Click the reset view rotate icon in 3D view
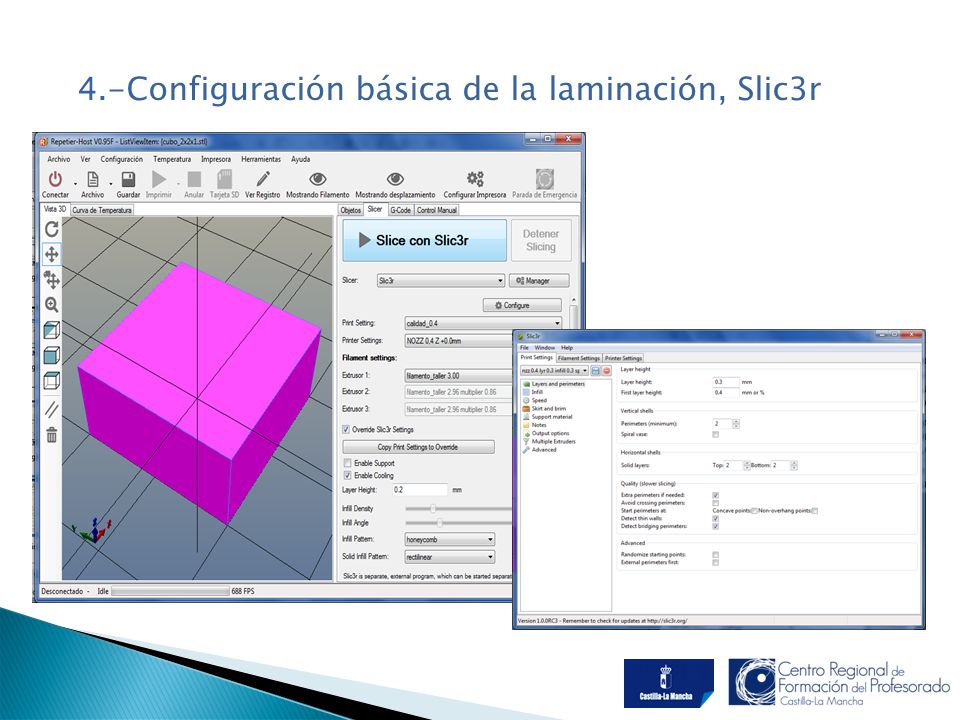Screen dimensions: 960x720 pyautogui.click(x=52, y=229)
